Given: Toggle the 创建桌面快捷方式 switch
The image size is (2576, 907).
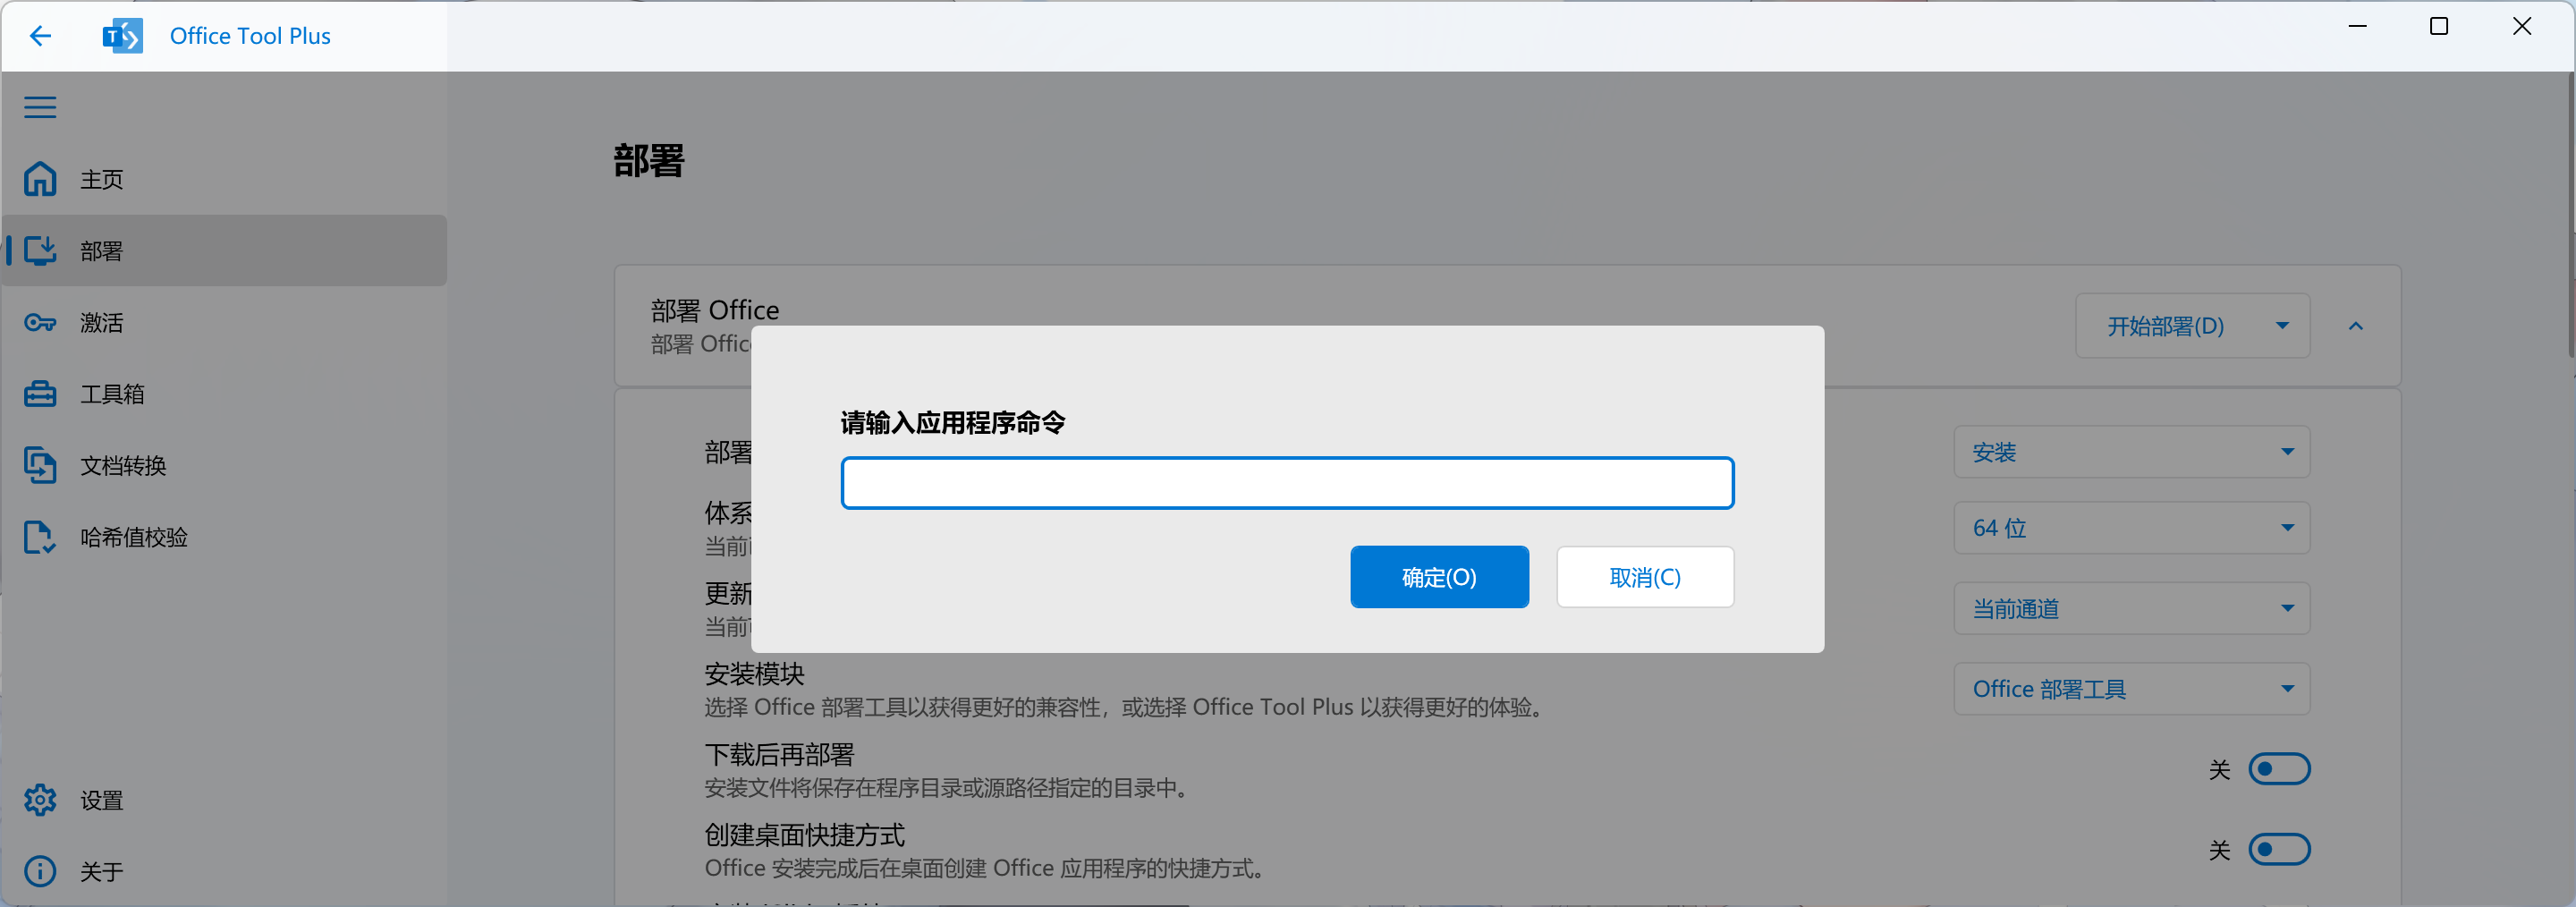Looking at the screenshot, I should (2278, 849).
